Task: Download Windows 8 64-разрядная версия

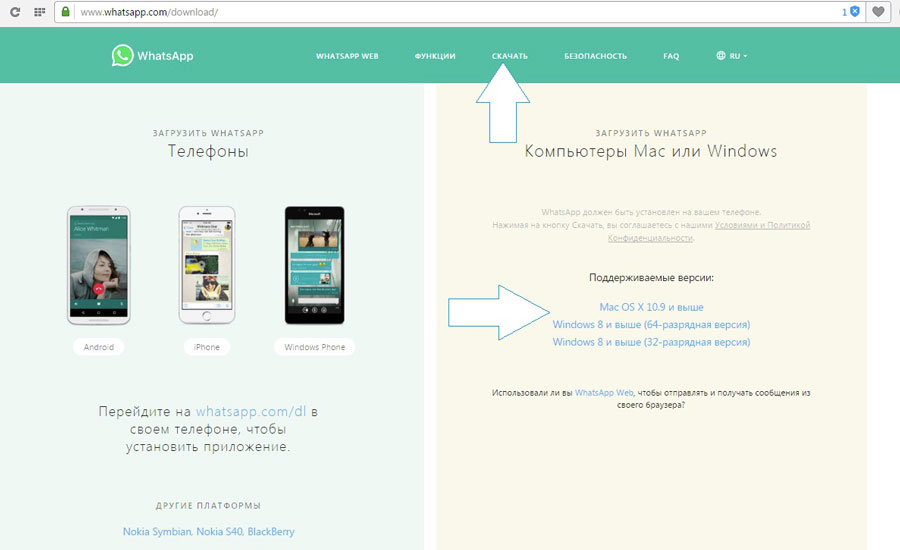Action: tap(651, 324)
